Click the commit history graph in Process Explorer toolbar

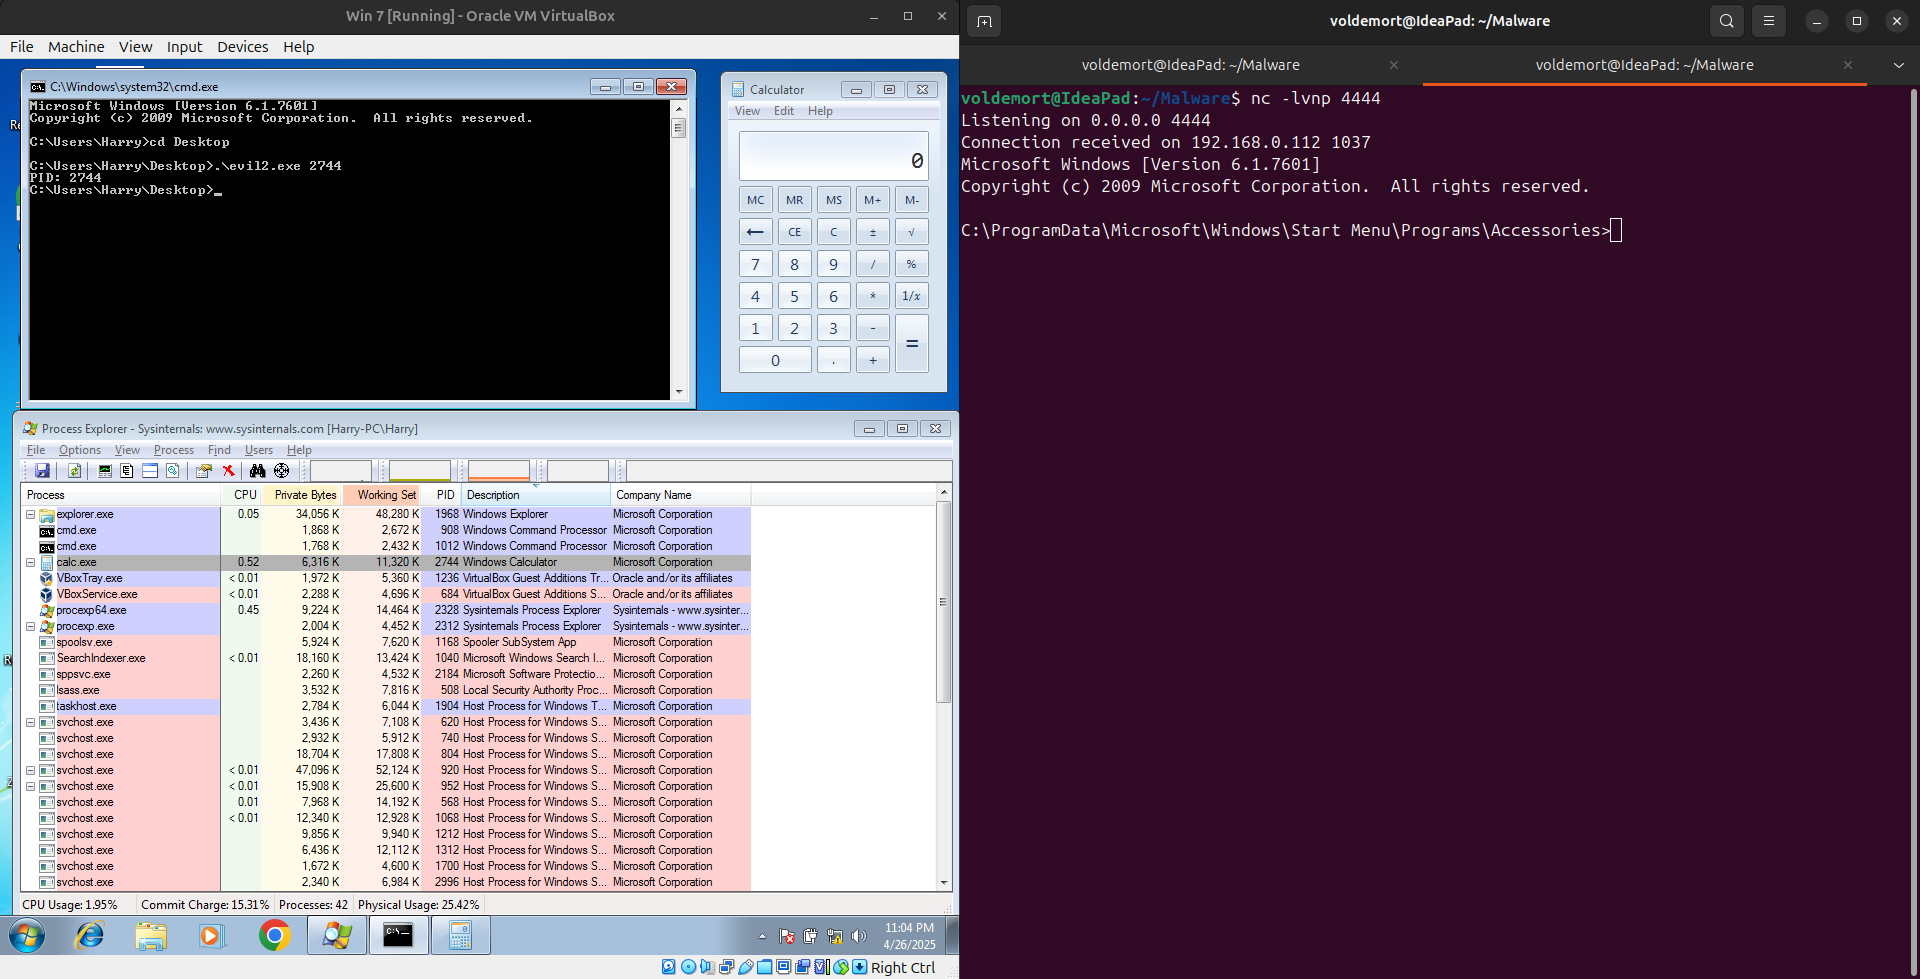click(x=420, y=471)
